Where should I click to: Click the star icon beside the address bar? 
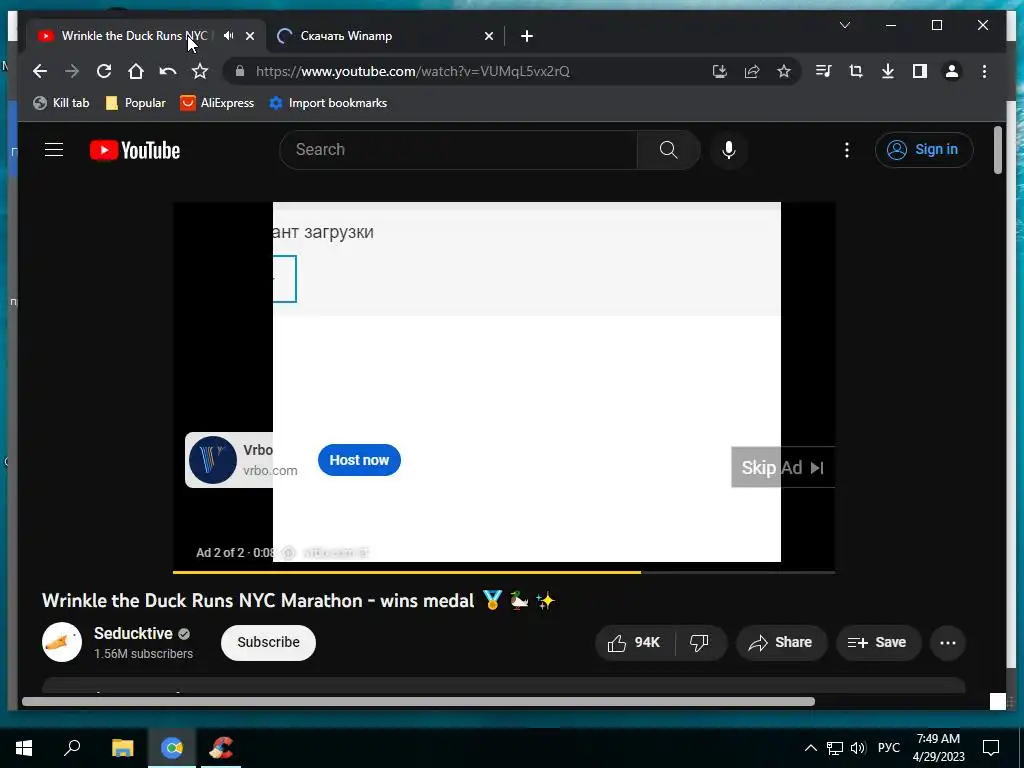(200, 71)
